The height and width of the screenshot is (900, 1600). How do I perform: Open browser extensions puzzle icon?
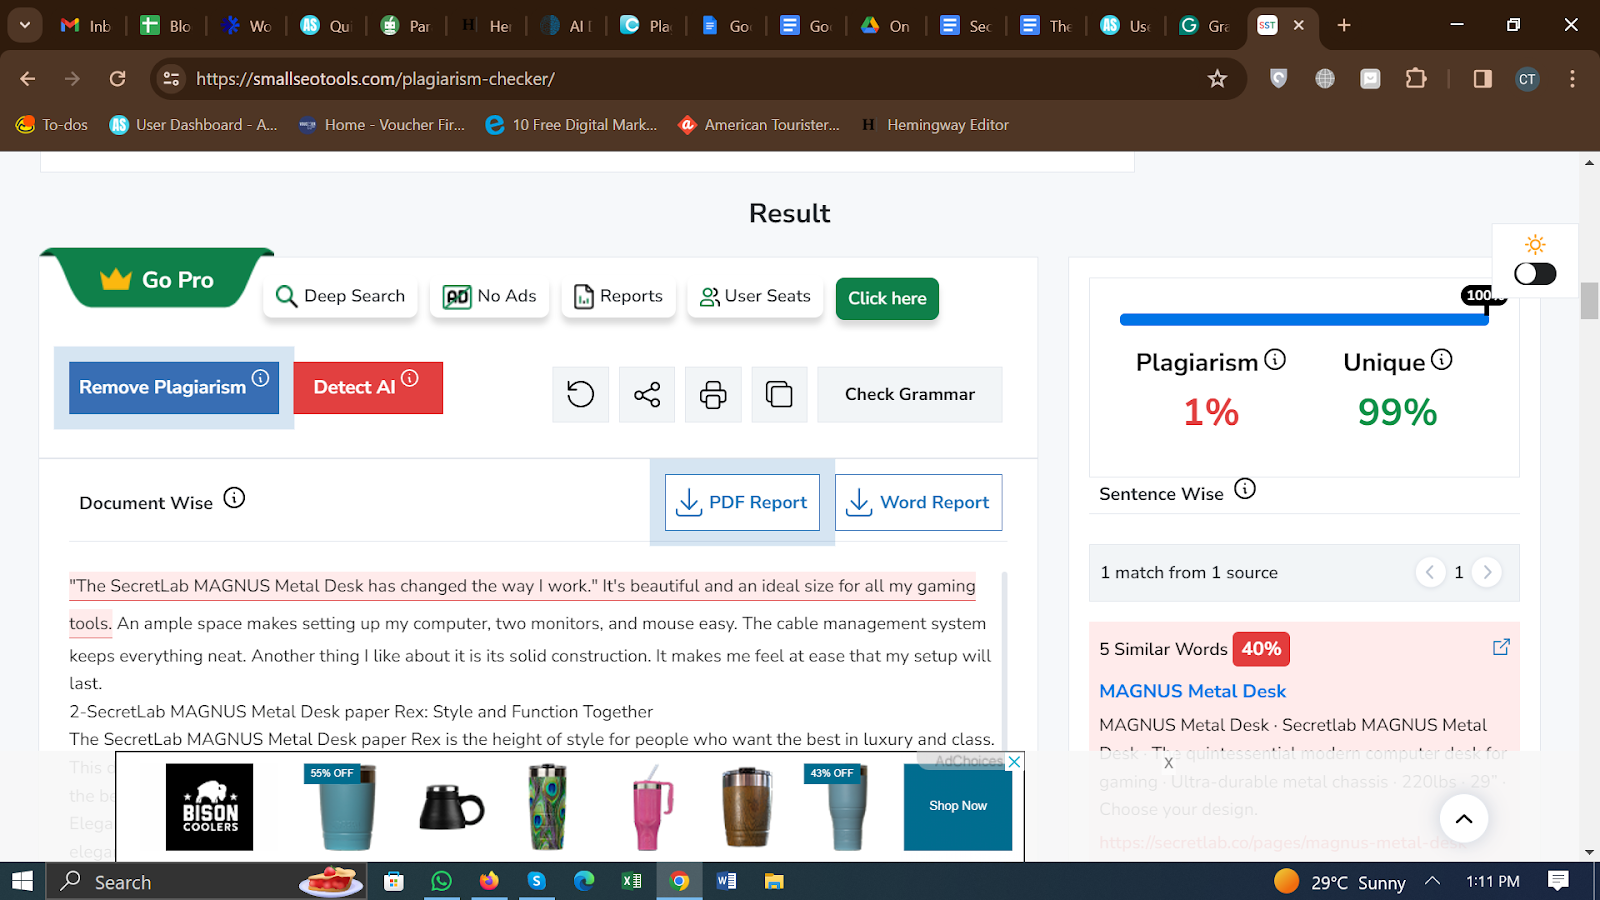coord(1416,79)
